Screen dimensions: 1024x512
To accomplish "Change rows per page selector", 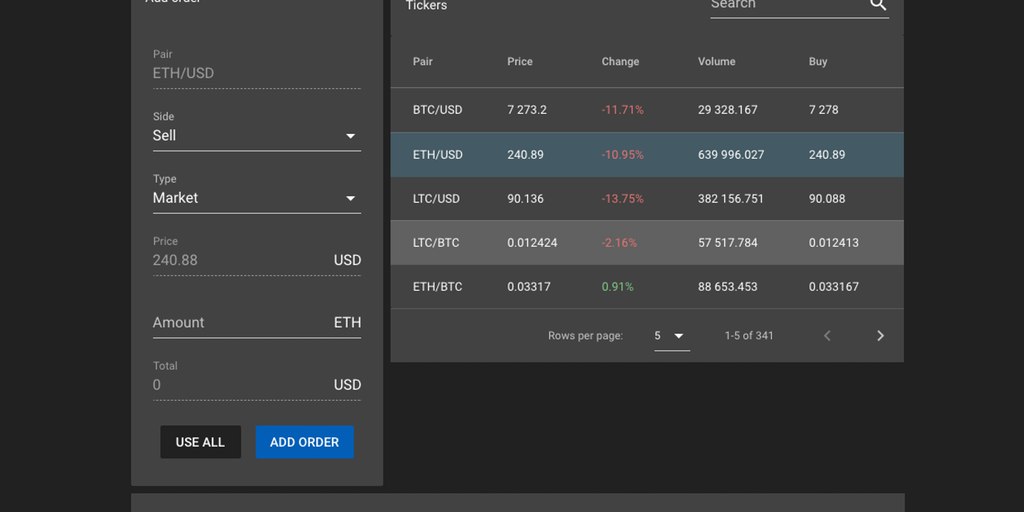I will [672, 336].
